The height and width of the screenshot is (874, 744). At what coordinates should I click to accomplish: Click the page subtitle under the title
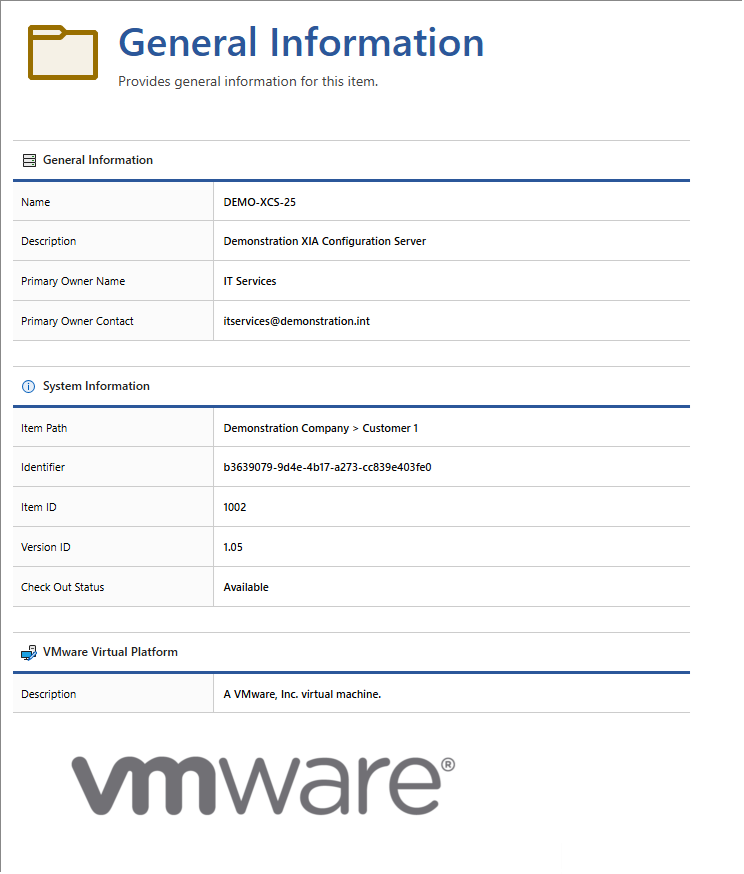point(248,82)
